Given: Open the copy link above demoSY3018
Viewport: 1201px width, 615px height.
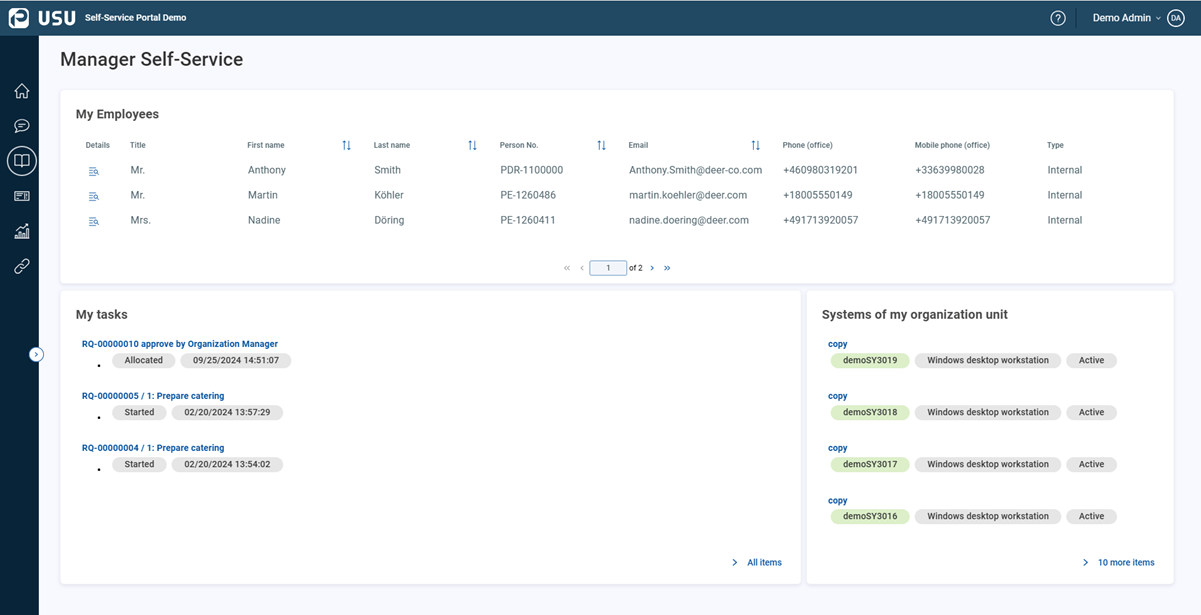Looking at the screenshot, I should tap(838, 396).
